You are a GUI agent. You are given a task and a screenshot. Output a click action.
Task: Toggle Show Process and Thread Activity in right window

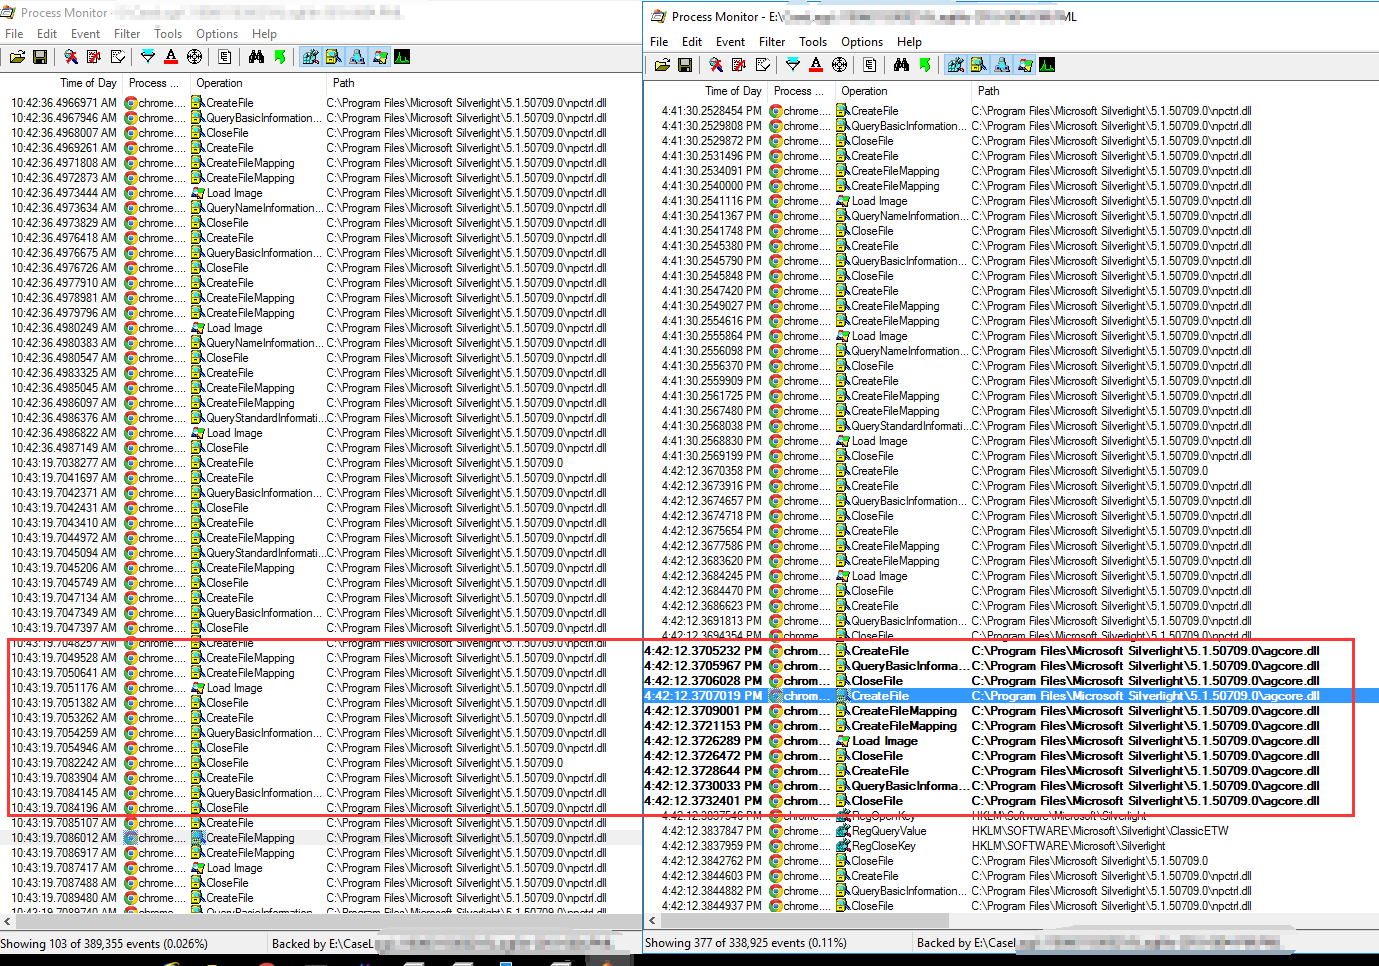[1025, 65]
